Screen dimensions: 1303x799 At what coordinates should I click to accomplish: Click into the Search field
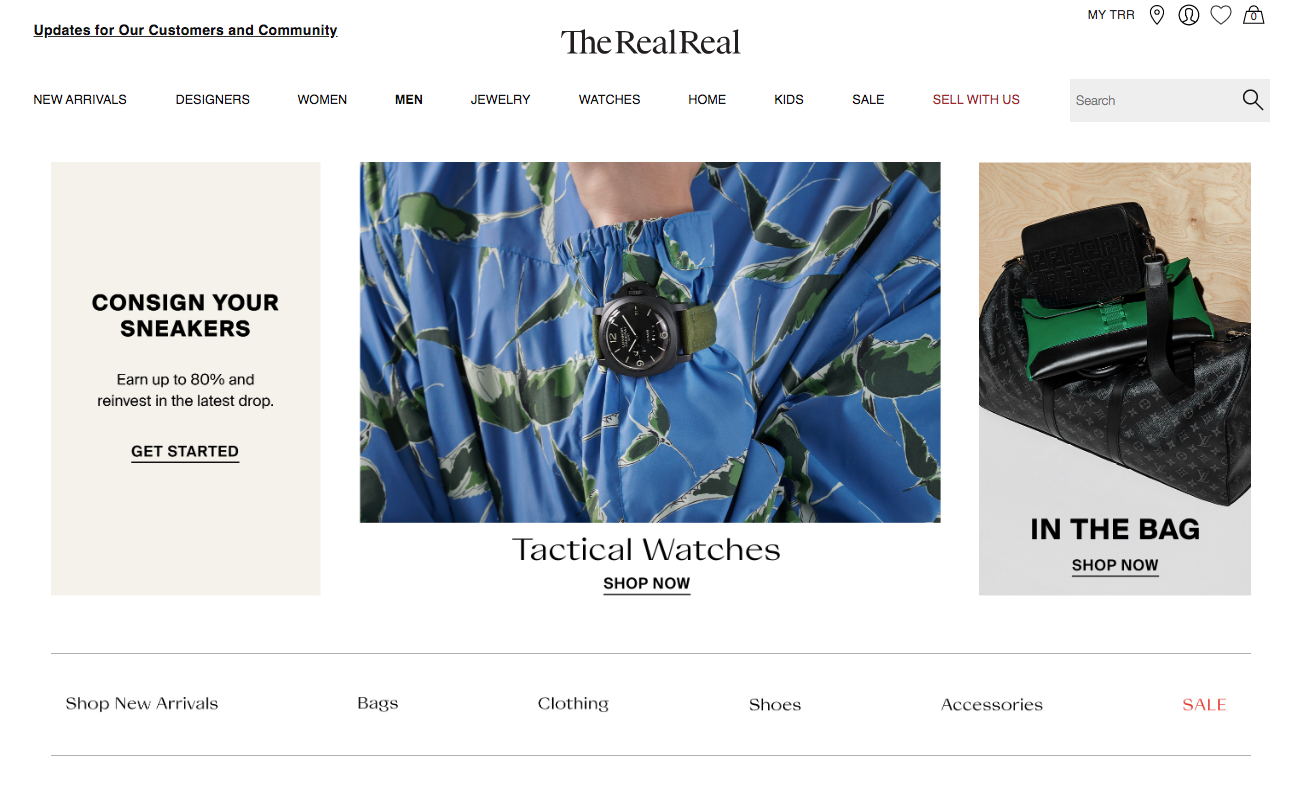tap(1155, 100)
